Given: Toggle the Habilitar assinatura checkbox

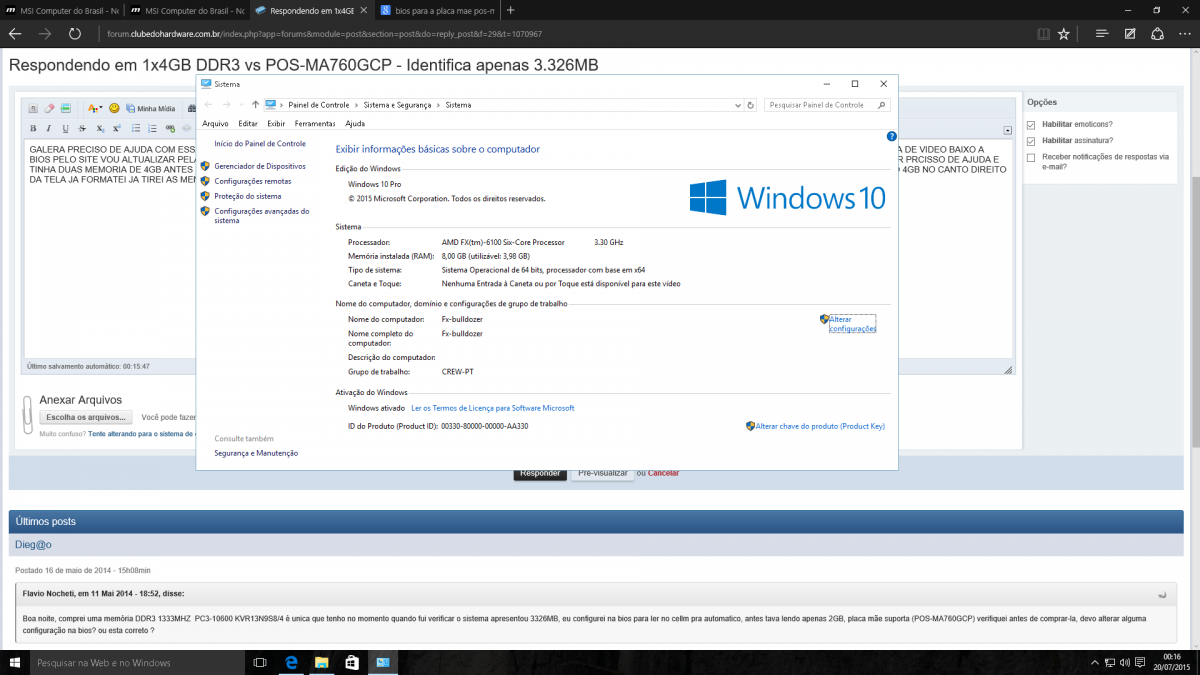Looking at the screenshot, I should 1031,141.
